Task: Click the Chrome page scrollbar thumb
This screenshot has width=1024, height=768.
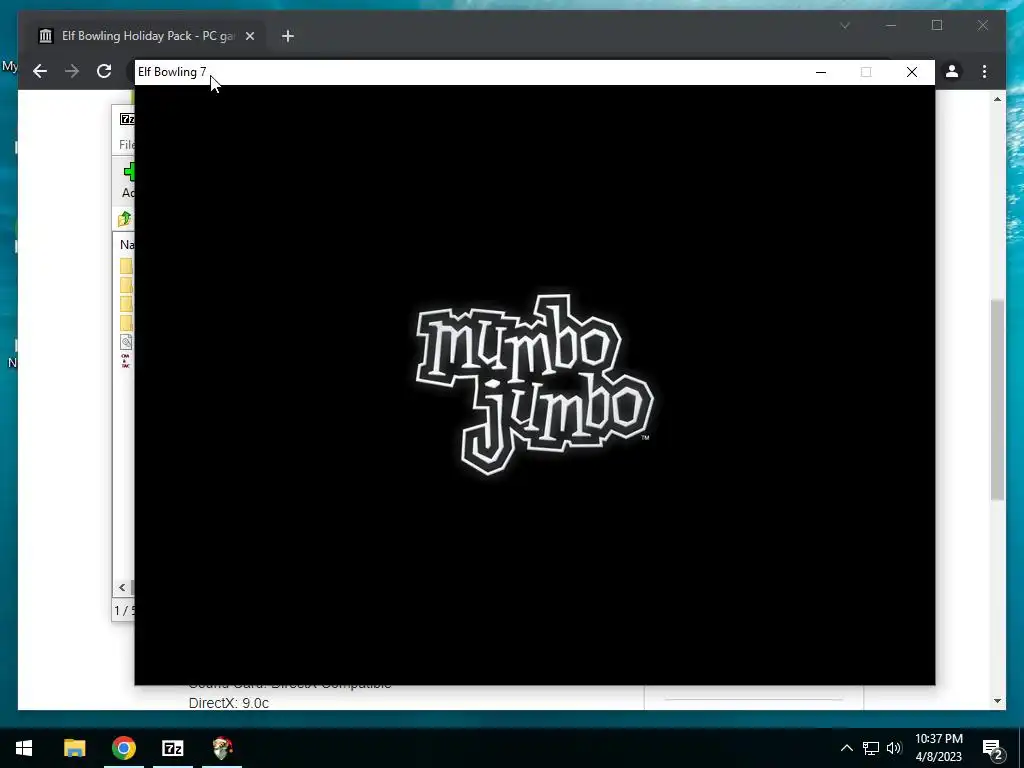Action: (x=997, y=400)
